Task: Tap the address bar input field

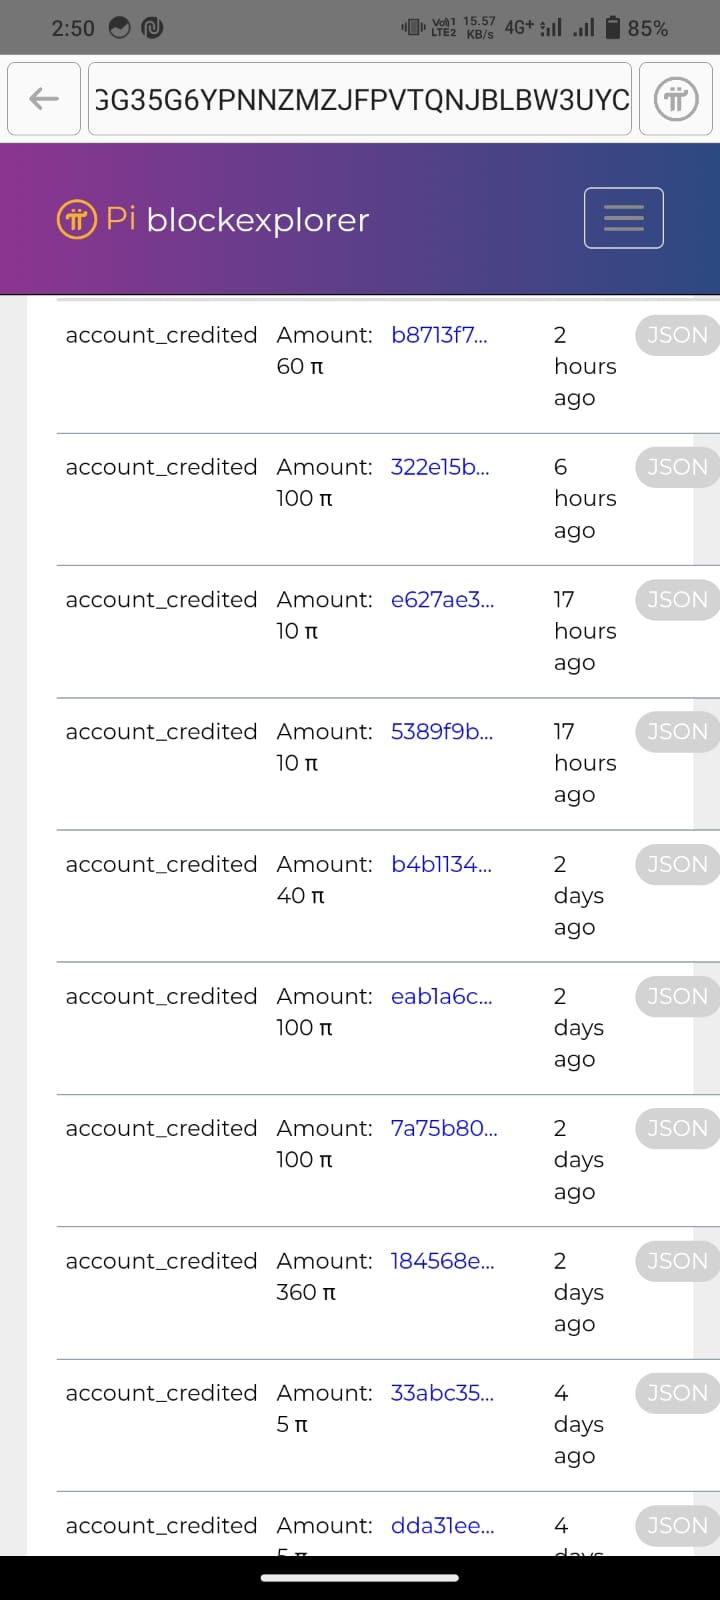Action: pyautogui.click(x=360, y=98)
